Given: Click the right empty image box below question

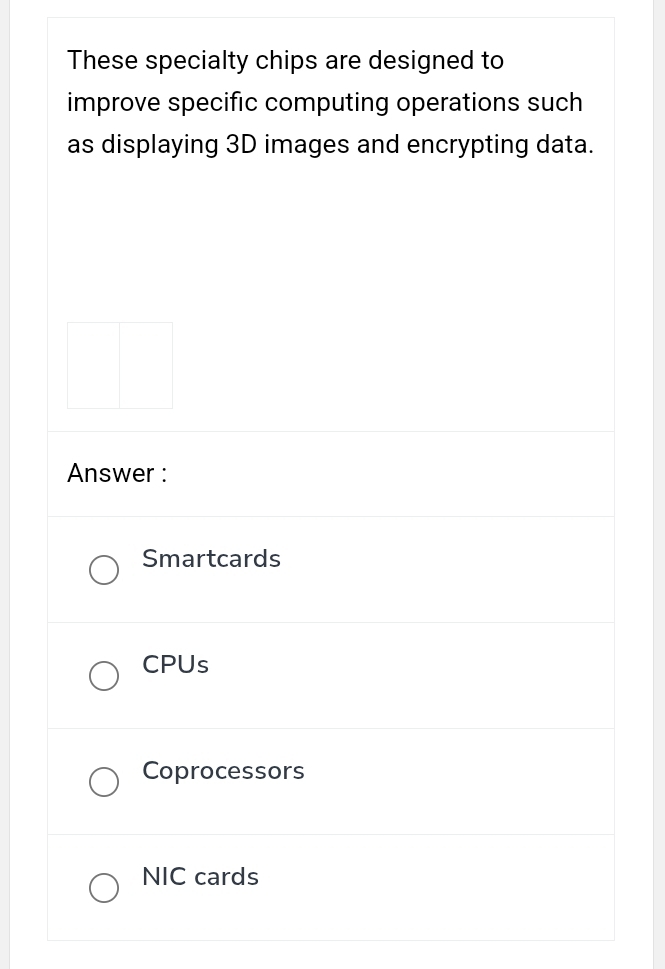Looking at the screenshot, I should click(146, 365).
